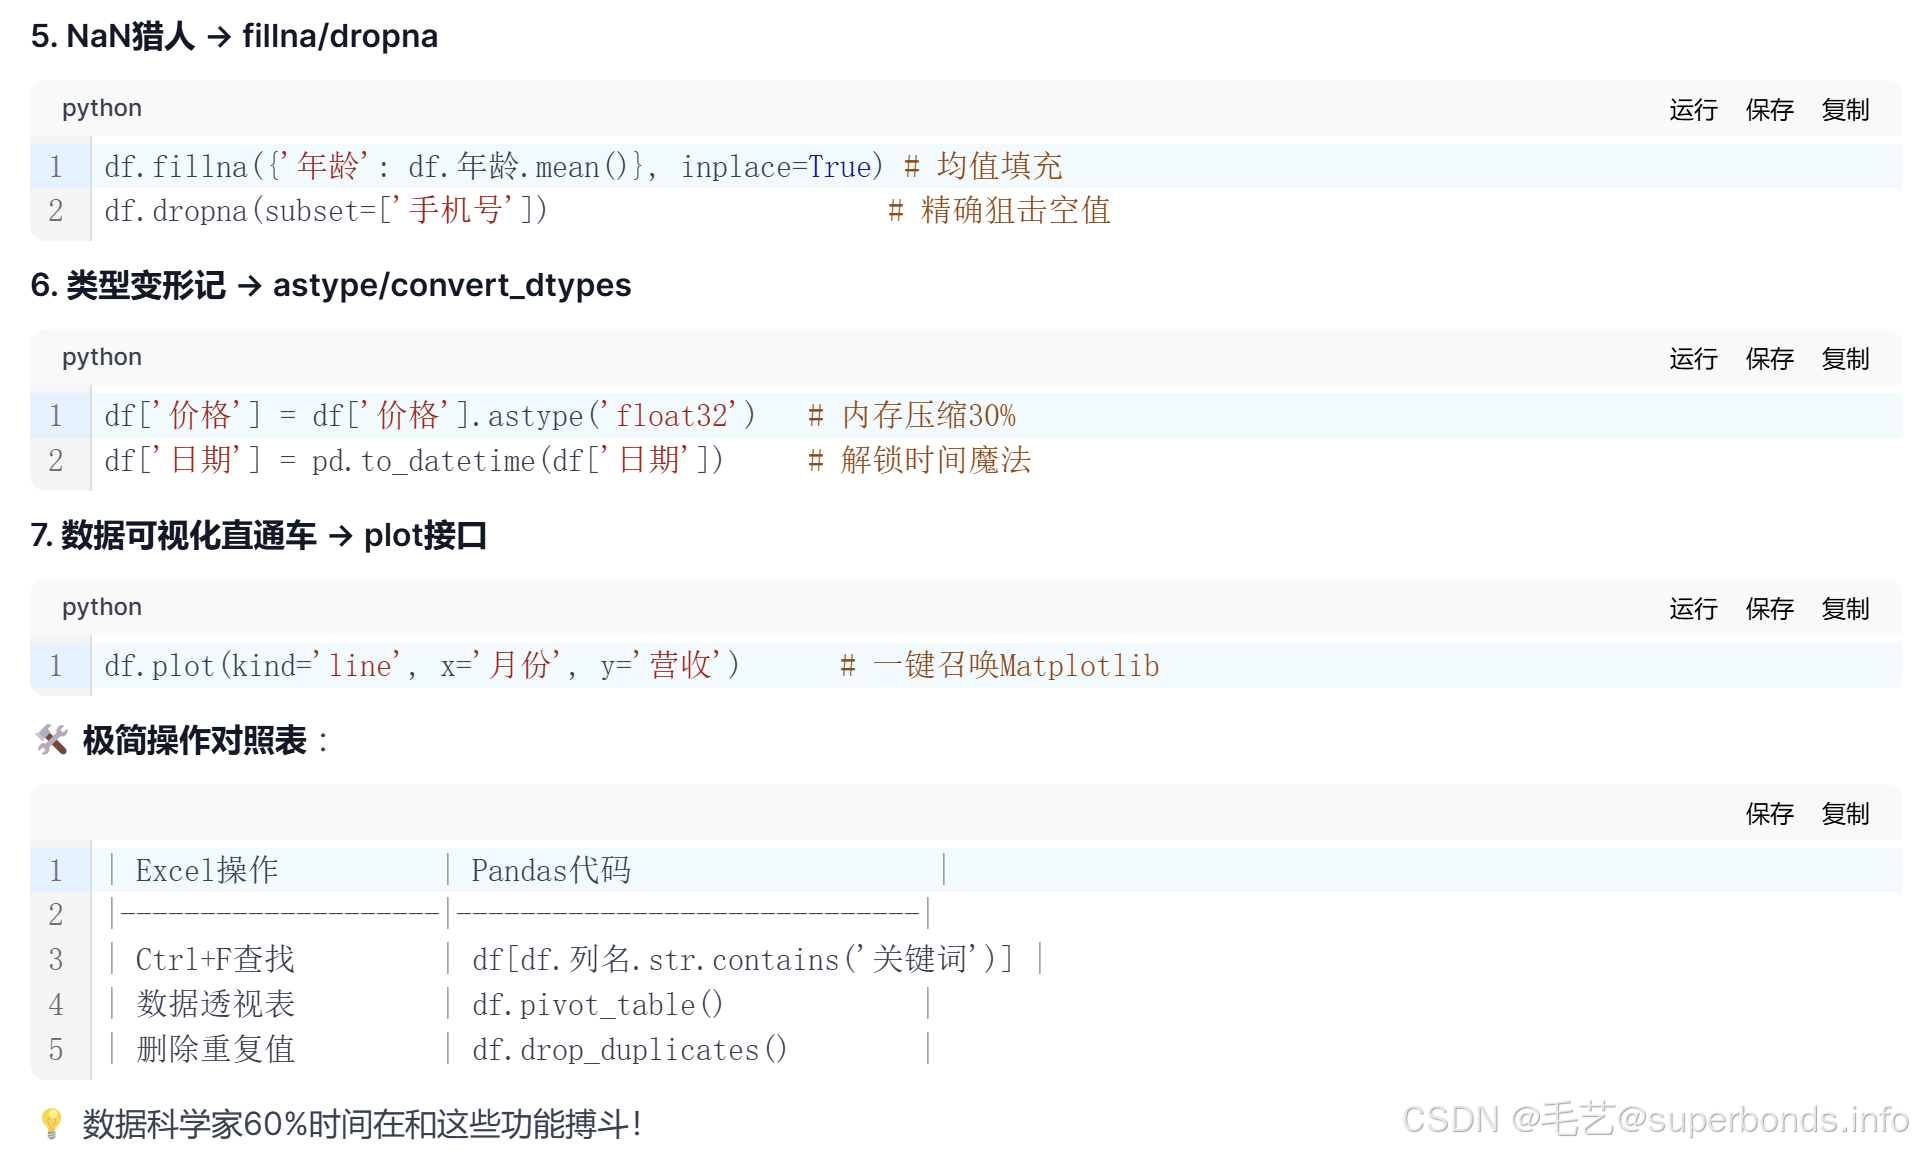Click 保存 on the fillna/dropna code block
The height and width of the screenshot is (1151, 1913).
tap(1770, 110)
